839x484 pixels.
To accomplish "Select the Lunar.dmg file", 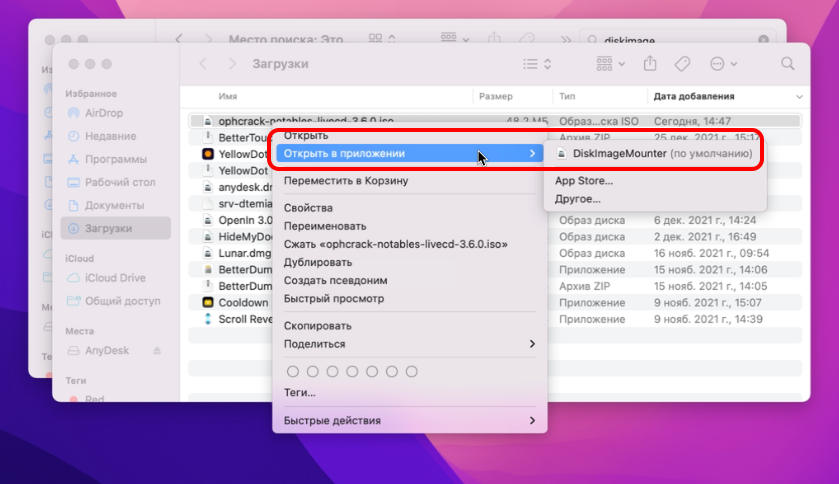I will [495, 253].
